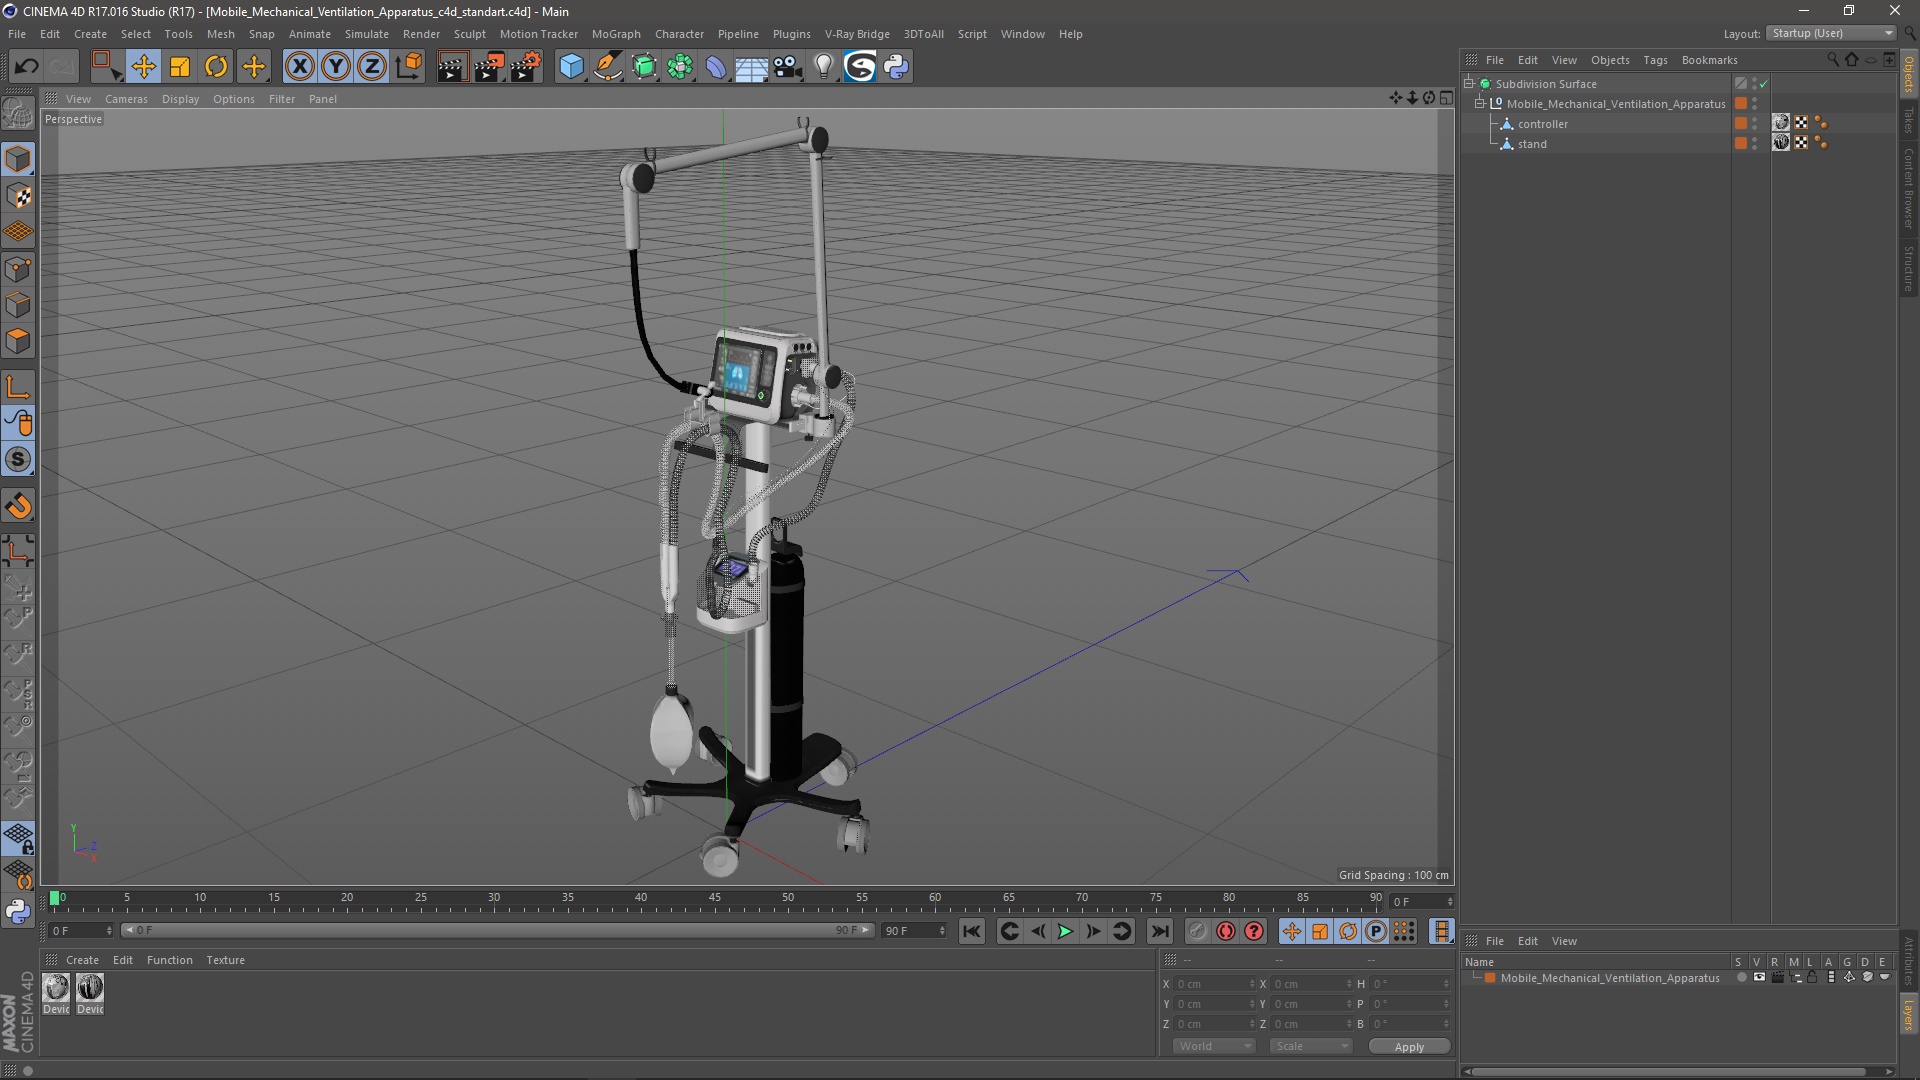The height and width of the screenshot is (1080, 1920).
Task: Open the MoGraph menu
Action: click(616, 34)
